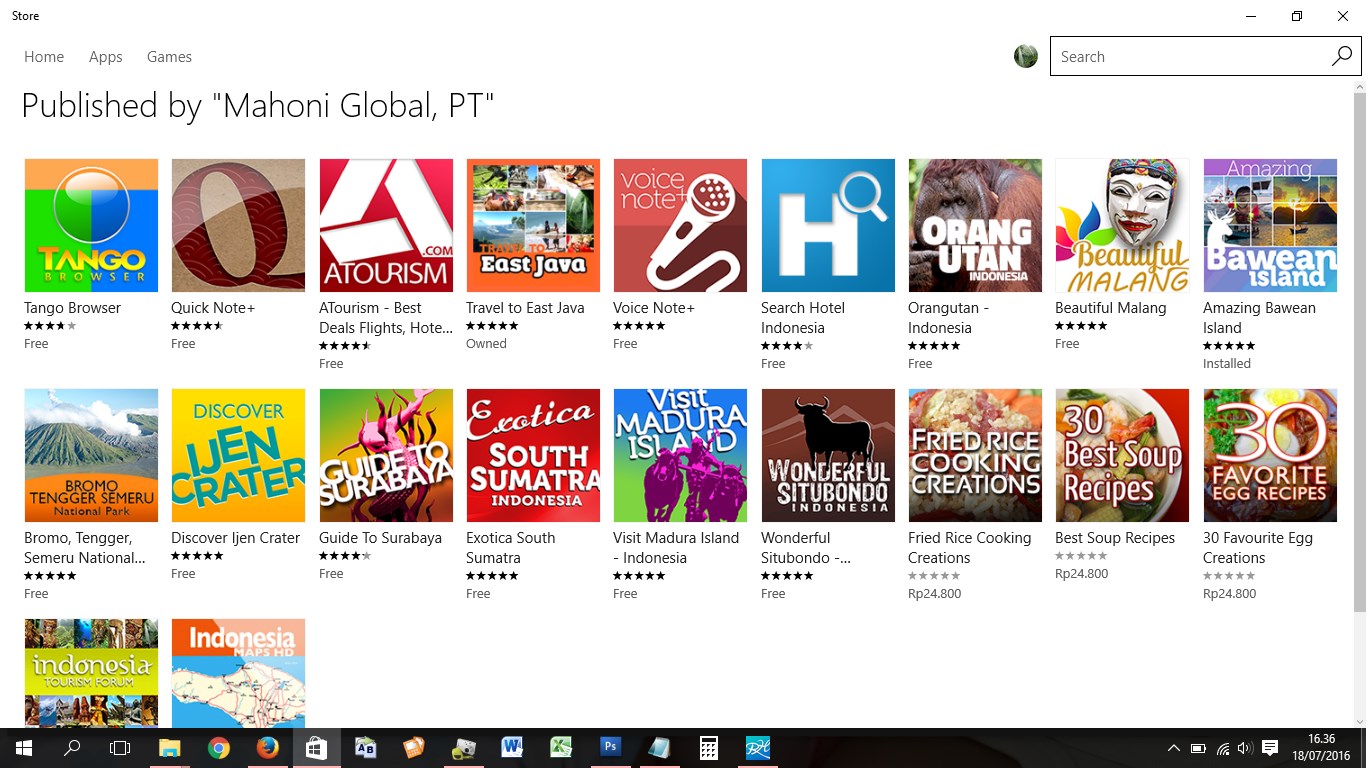Click the 30 Best Soup Recipes icon

tap(1122, 455)
